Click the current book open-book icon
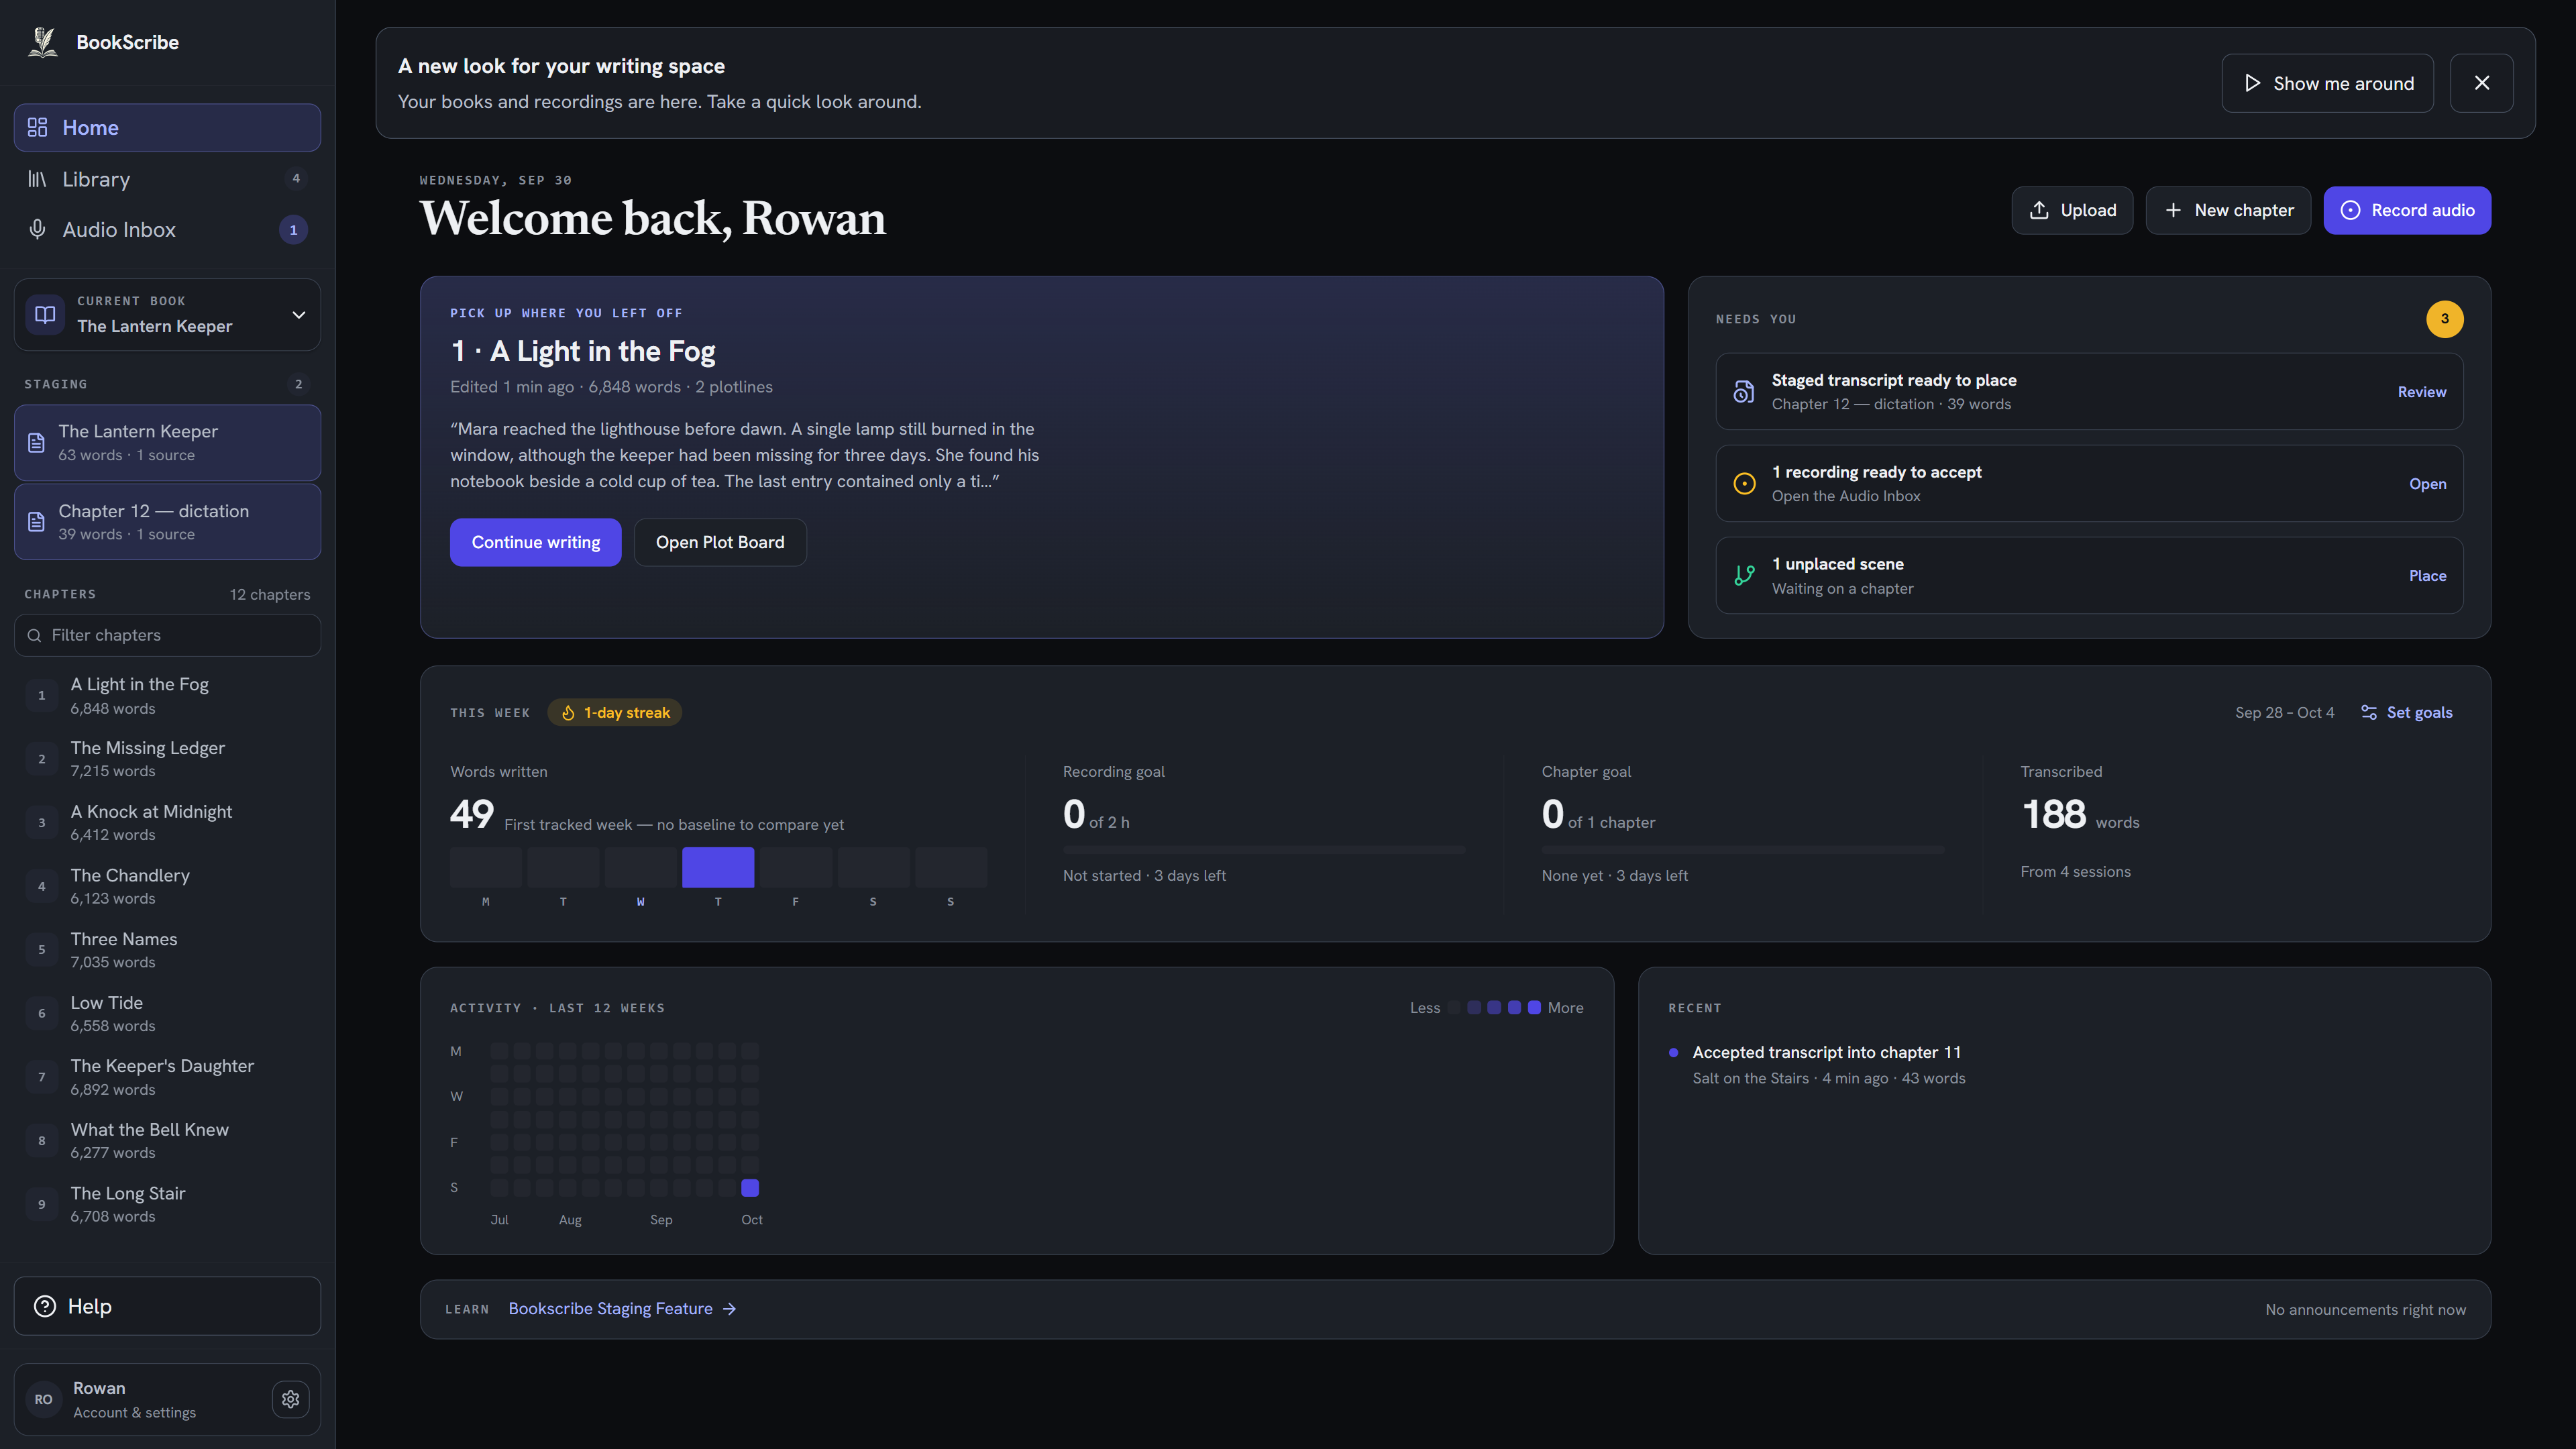Image resolution: width=2576 pixels, height=1449 pixels. point(45,314)
